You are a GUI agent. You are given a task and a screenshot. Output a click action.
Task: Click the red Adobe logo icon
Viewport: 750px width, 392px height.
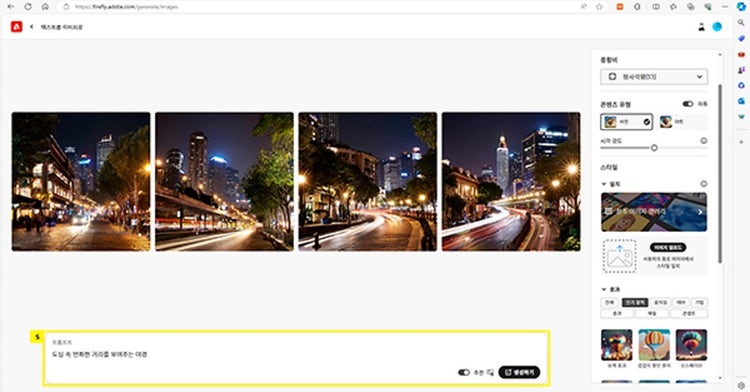(16, 27)
